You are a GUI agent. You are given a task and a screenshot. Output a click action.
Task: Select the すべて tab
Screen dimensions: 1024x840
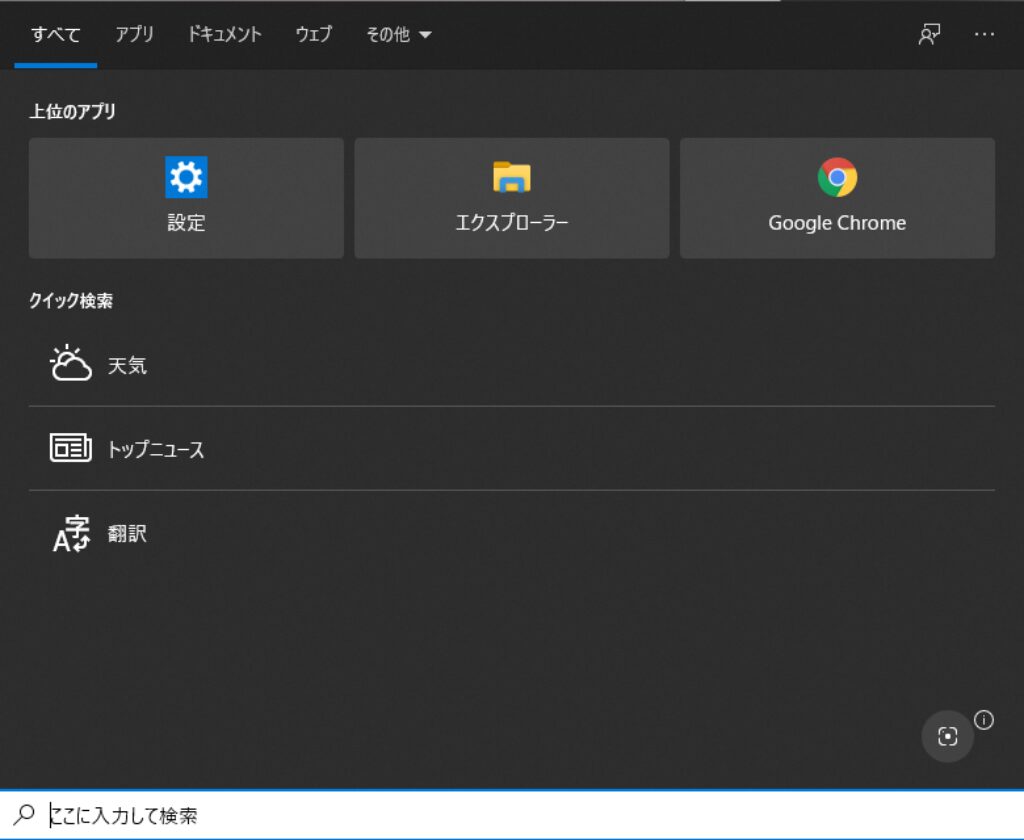pyautogui.click(x=56, y=34)
